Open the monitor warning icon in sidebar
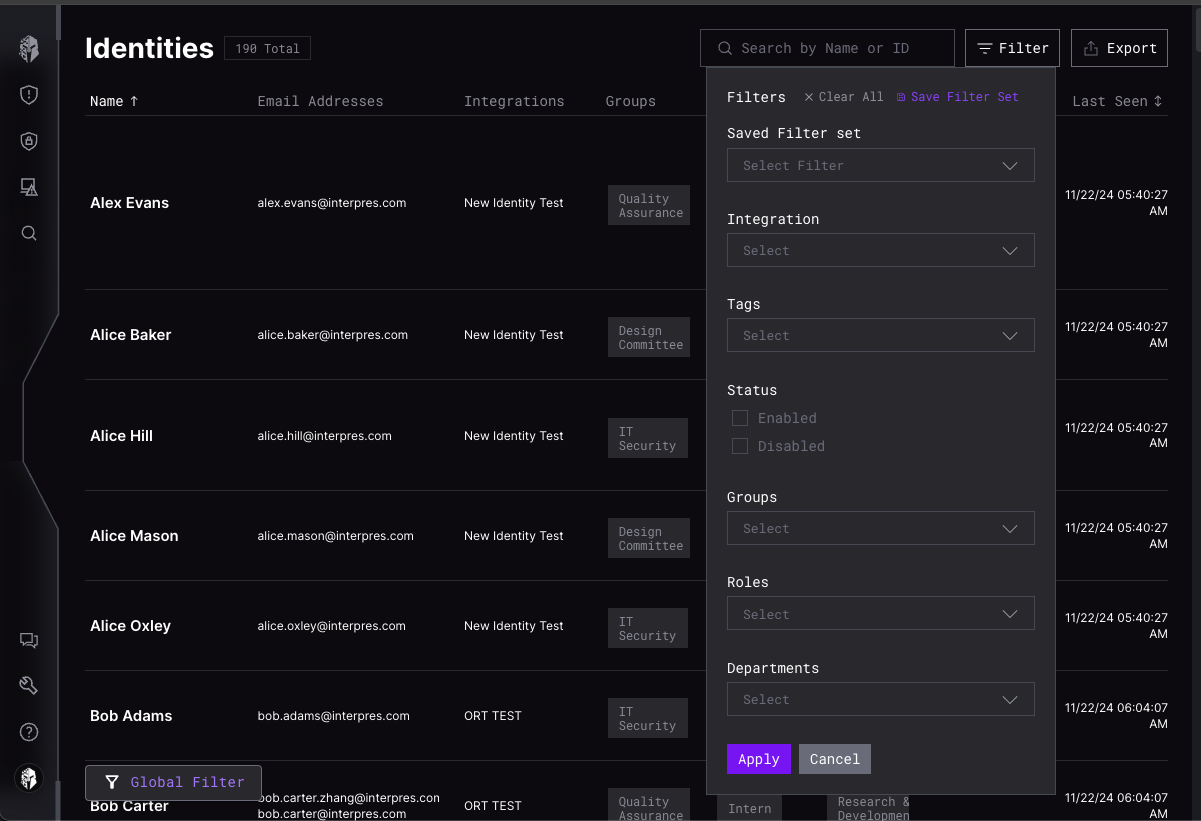 [29, 187]
